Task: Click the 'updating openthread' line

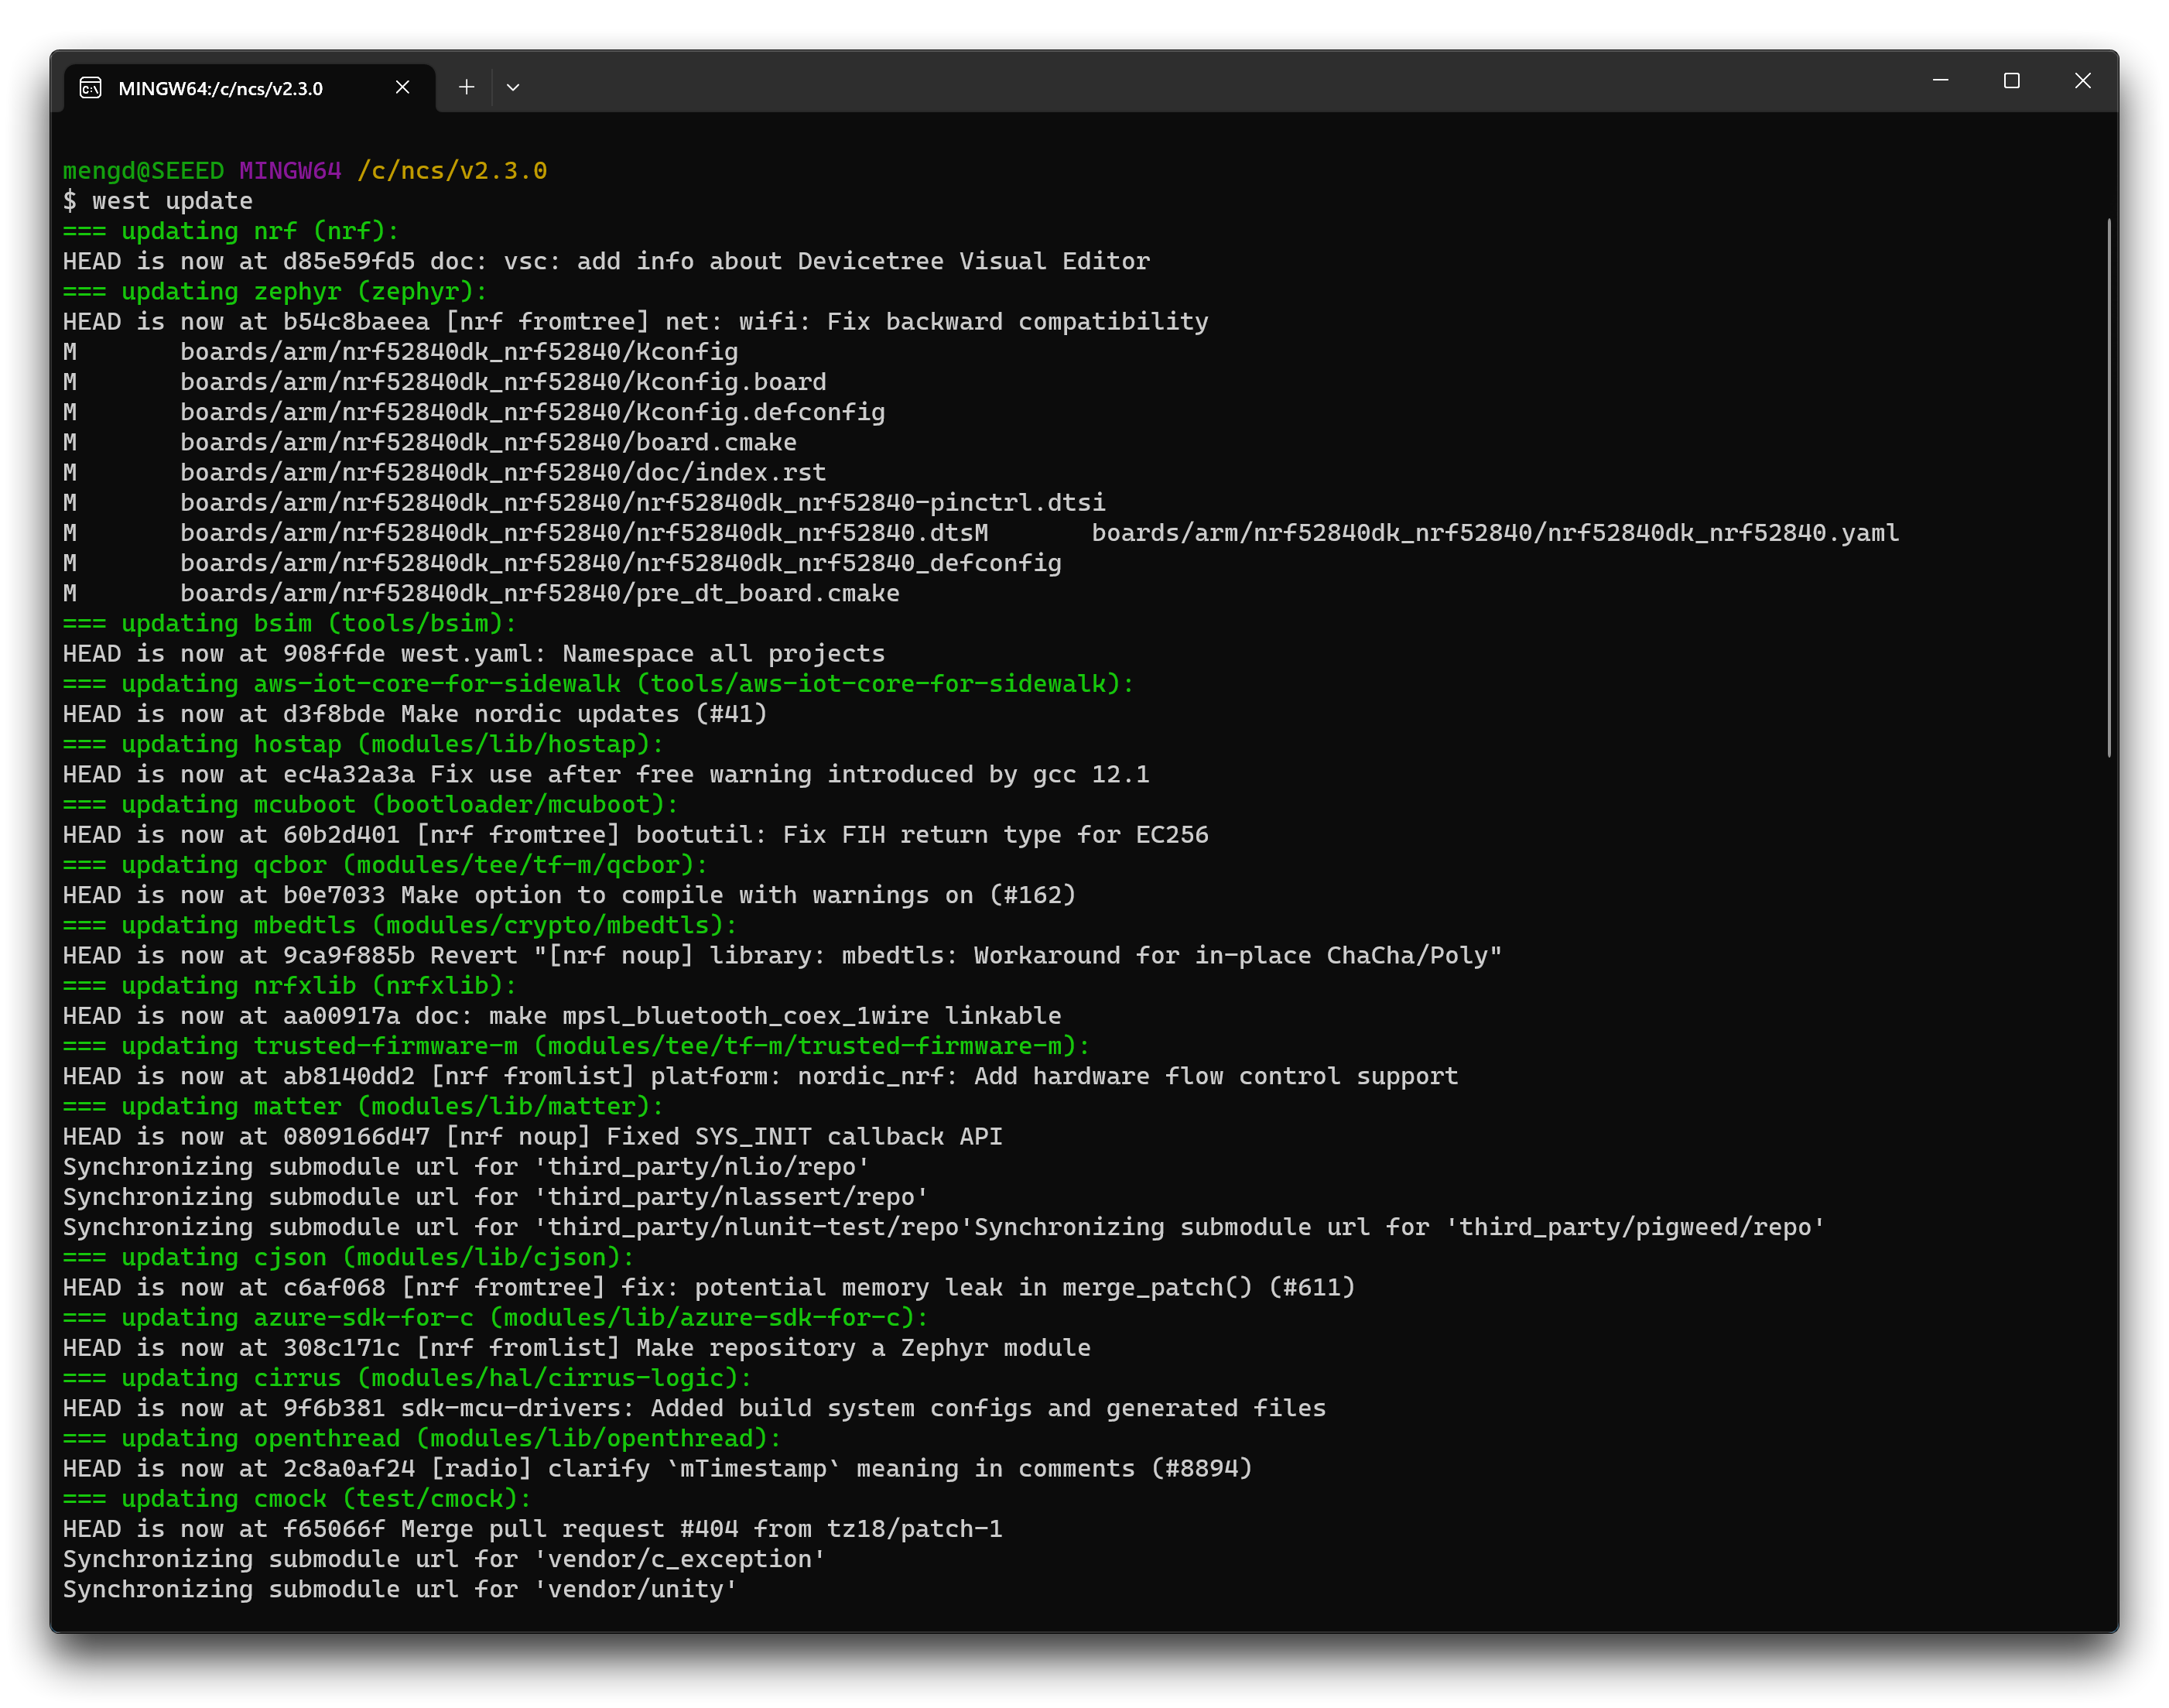Action: (422, 1439)
